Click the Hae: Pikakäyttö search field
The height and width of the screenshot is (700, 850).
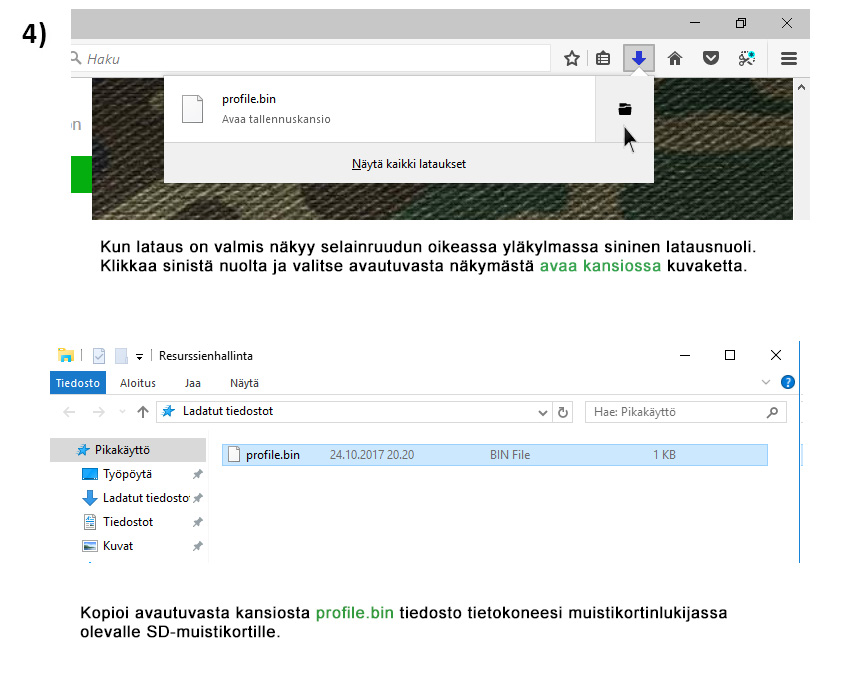click(675, 412)
